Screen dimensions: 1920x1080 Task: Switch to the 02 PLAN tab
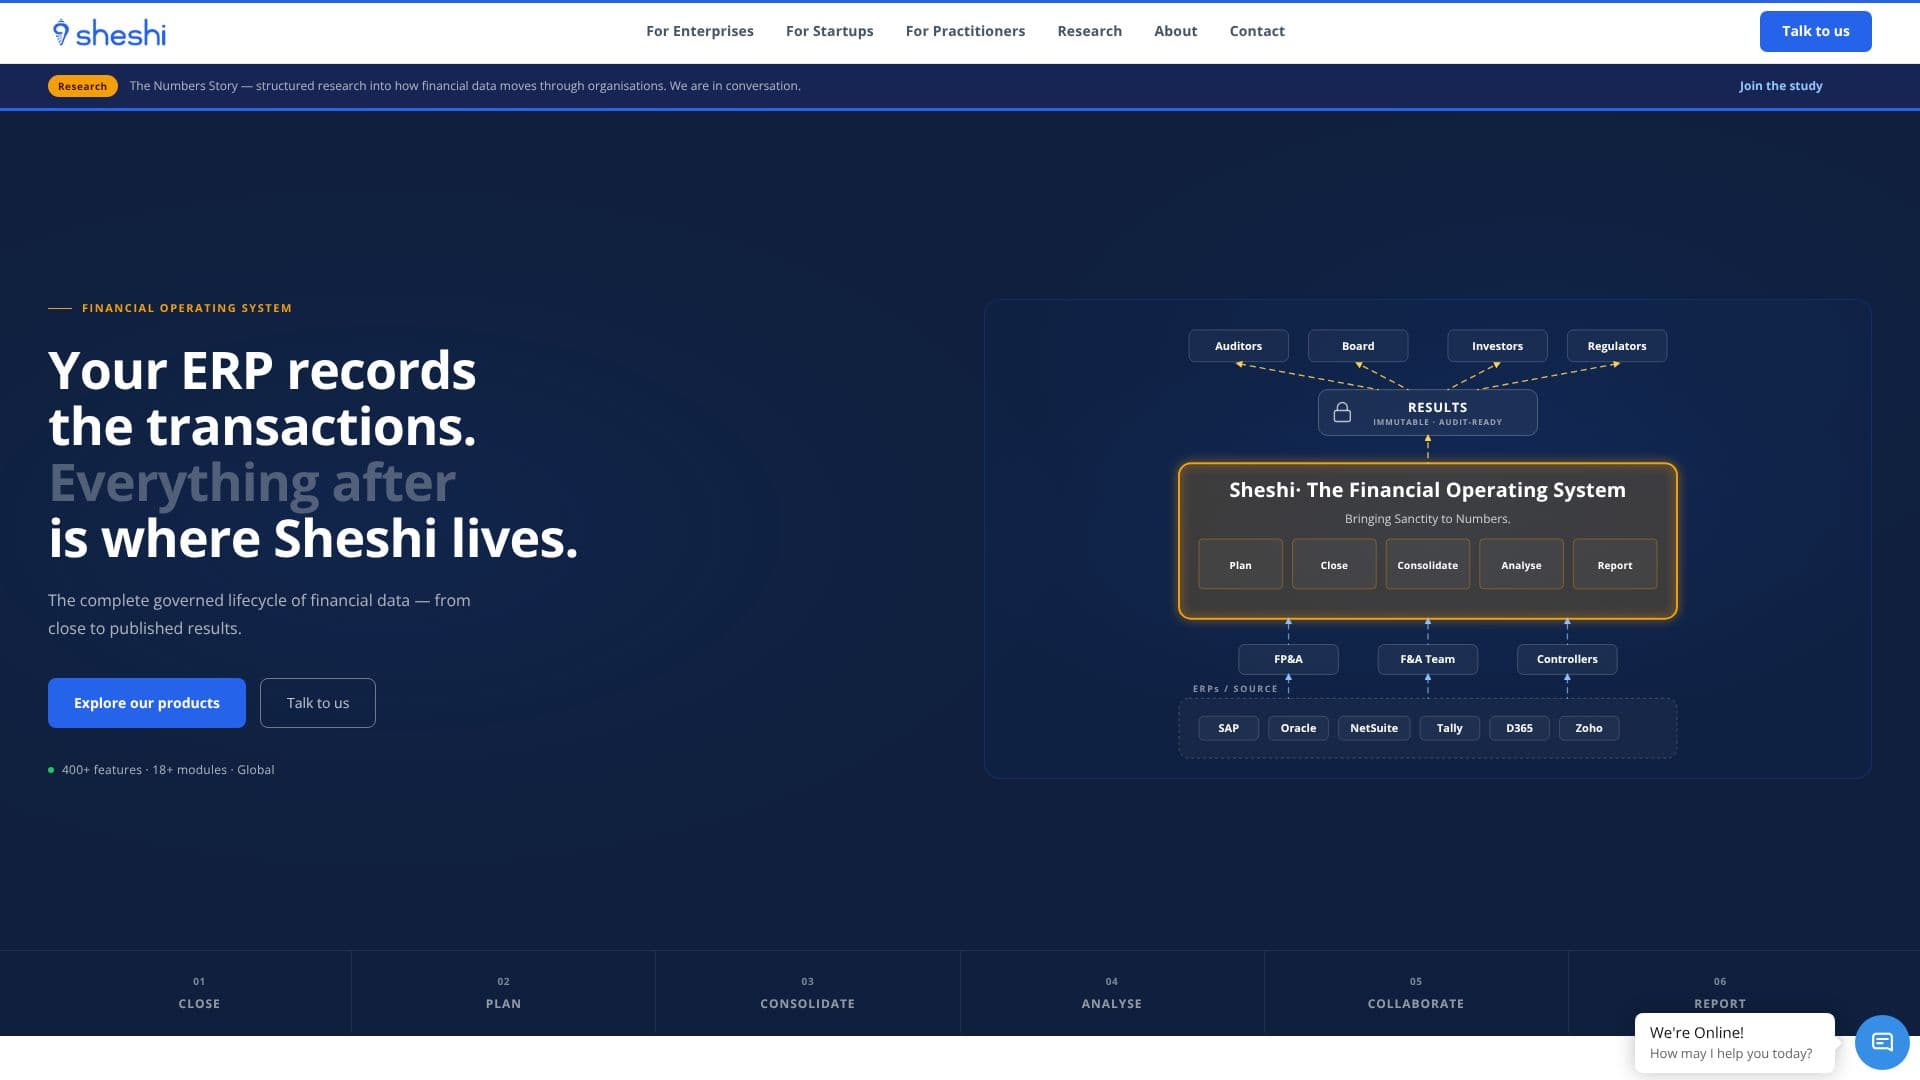point(503,993)
